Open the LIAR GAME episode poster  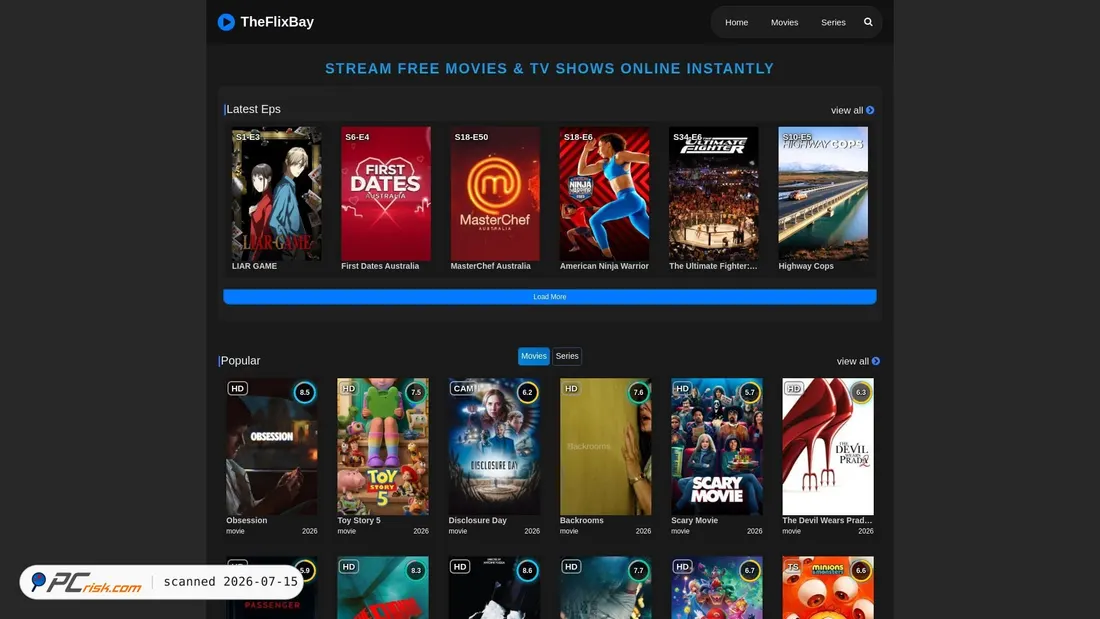coord(277,194)
